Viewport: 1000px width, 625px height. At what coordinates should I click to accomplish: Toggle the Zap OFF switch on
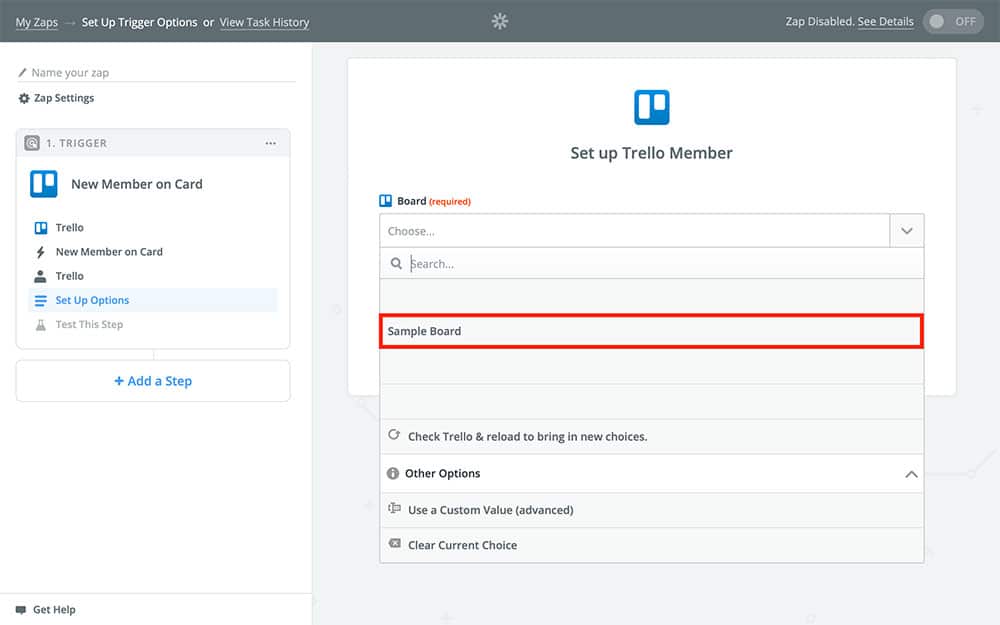tap(952, 21)
